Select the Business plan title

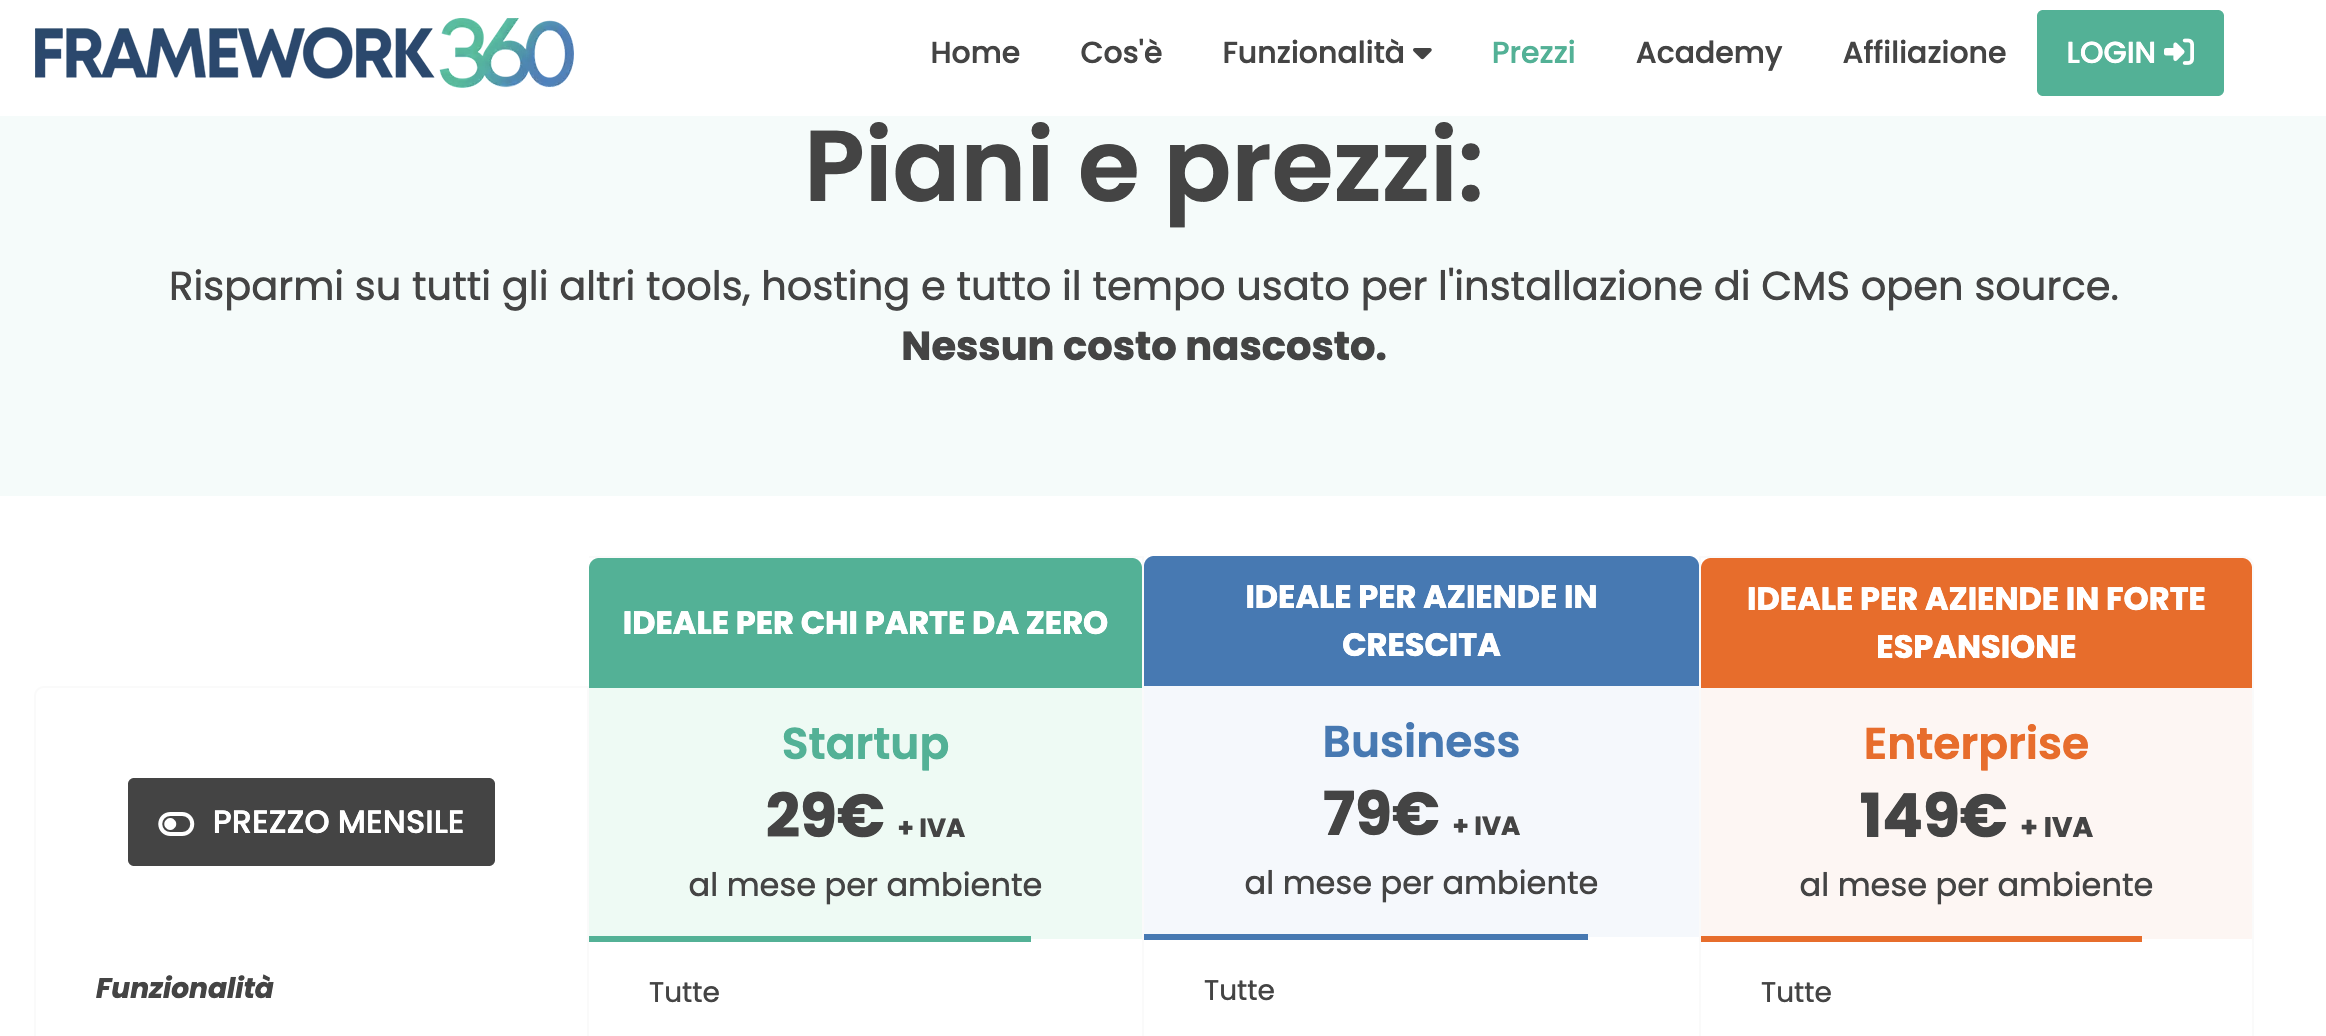(x=1420, y=742)
